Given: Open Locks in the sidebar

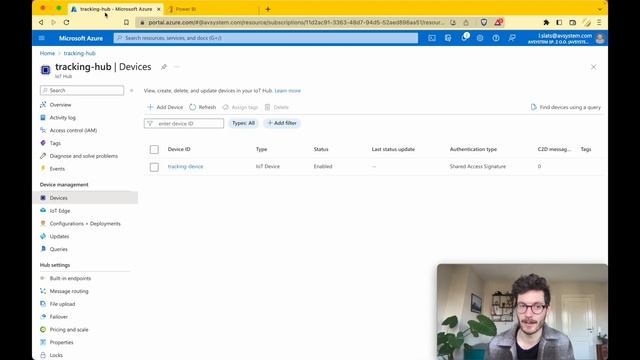Looking at the screenshot, I should (56, 355).
